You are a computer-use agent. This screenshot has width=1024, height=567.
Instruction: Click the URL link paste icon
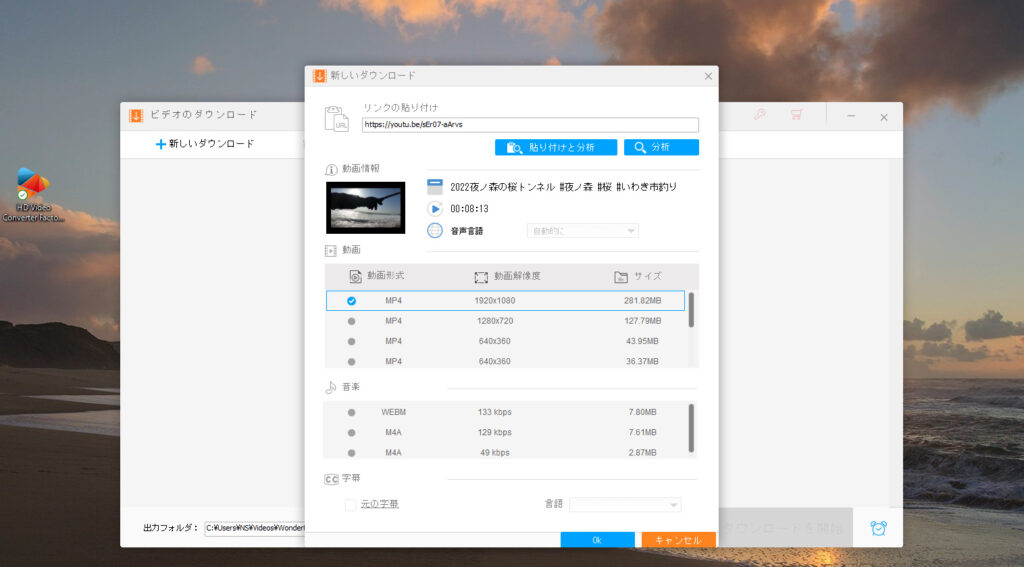[x=336, y=119]
